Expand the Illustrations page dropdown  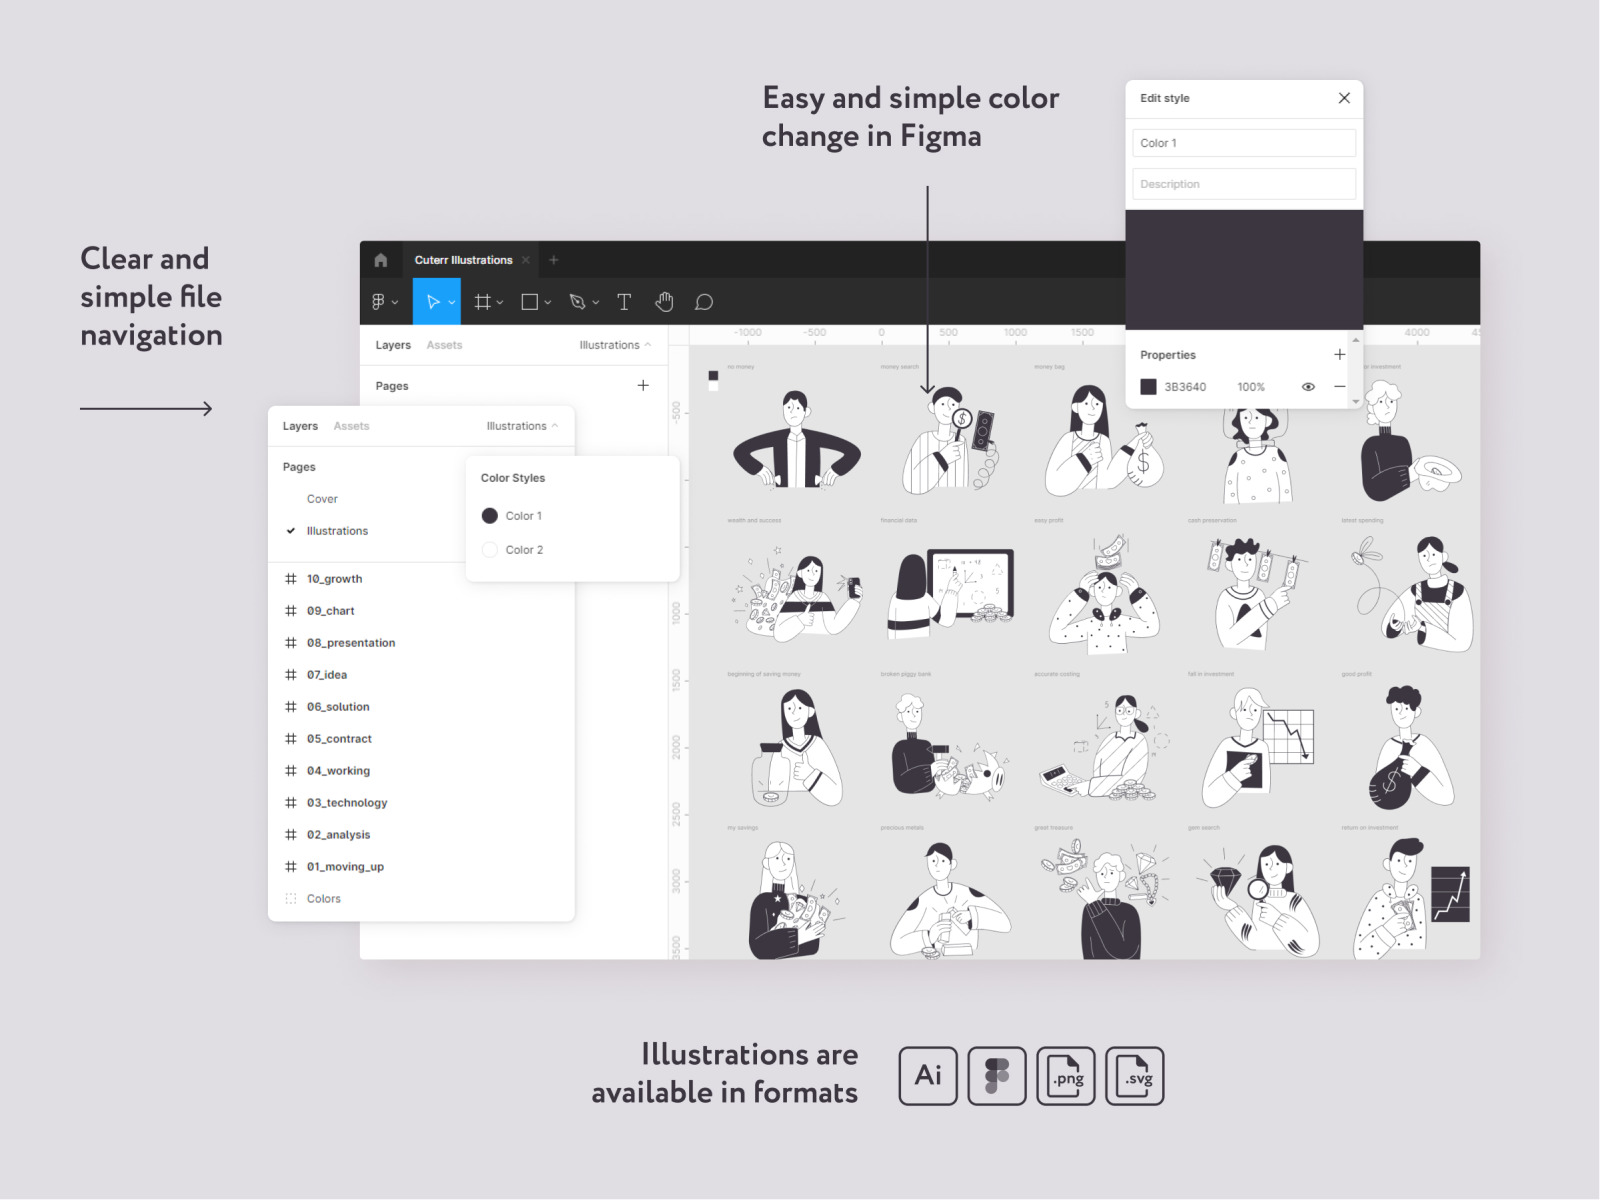coord(521,426)
